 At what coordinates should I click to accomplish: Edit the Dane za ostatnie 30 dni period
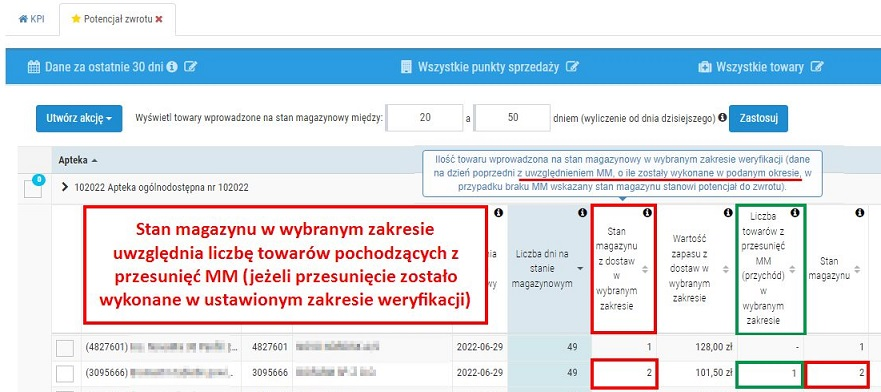click(x=191, y=67)
